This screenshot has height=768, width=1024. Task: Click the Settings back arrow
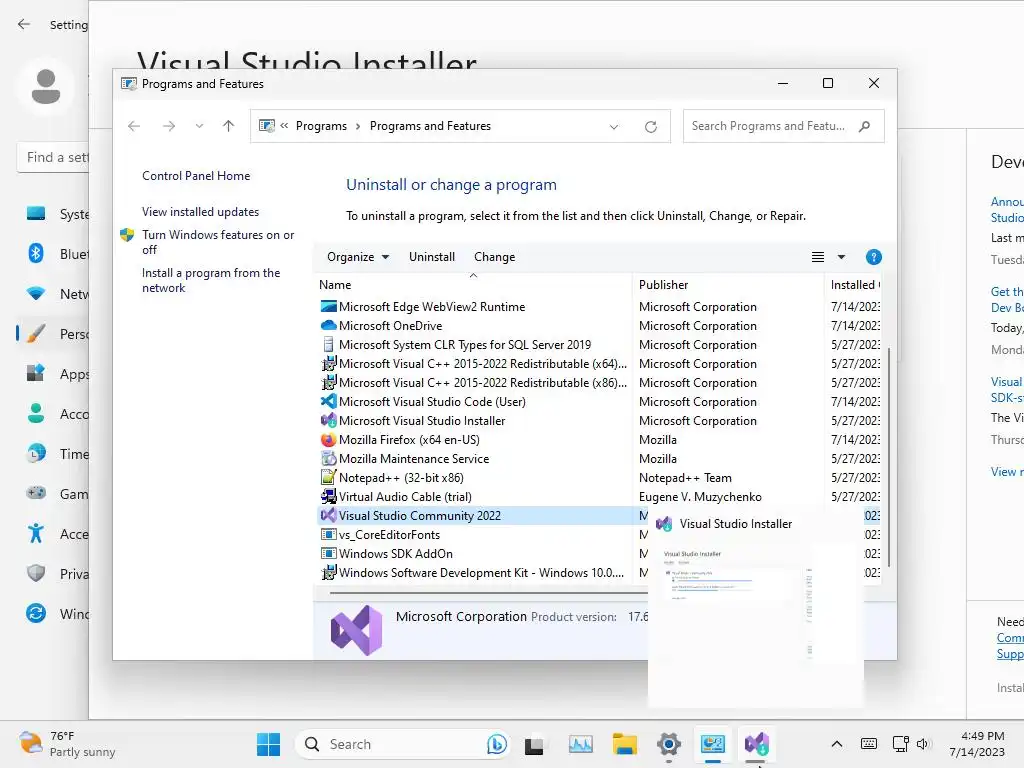pyautogui.click(x=24, y=24)
